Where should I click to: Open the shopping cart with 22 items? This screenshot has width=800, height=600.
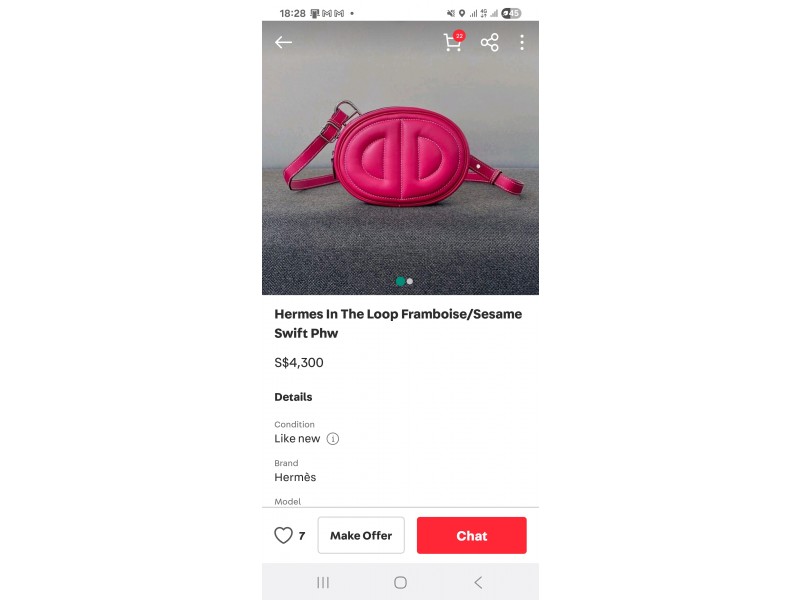pyautogui.click(x=454, y=42)
